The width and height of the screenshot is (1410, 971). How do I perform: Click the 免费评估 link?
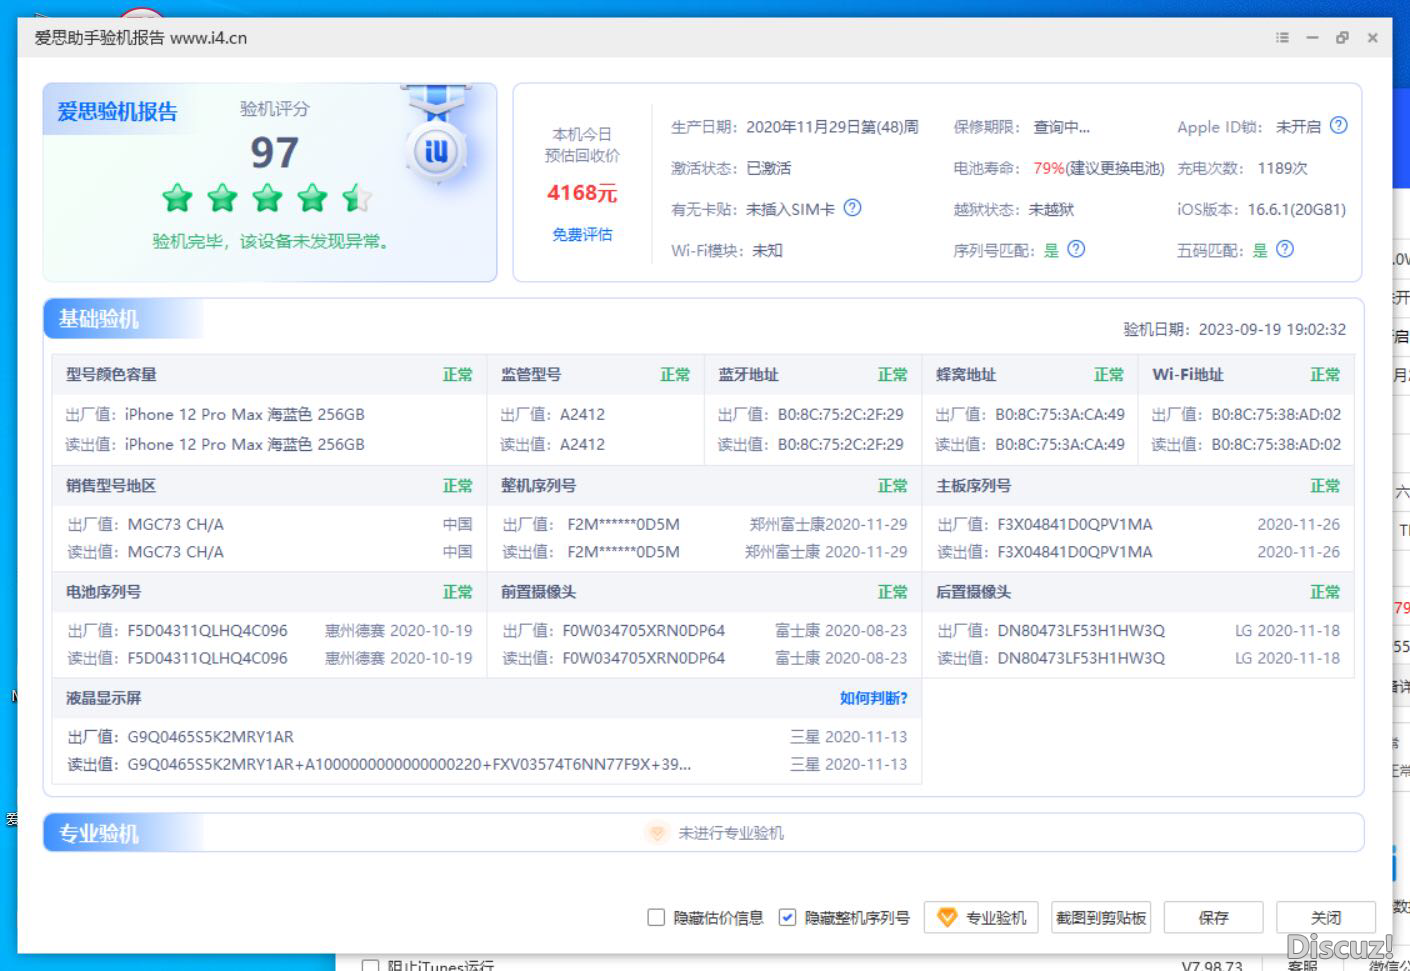582,235
